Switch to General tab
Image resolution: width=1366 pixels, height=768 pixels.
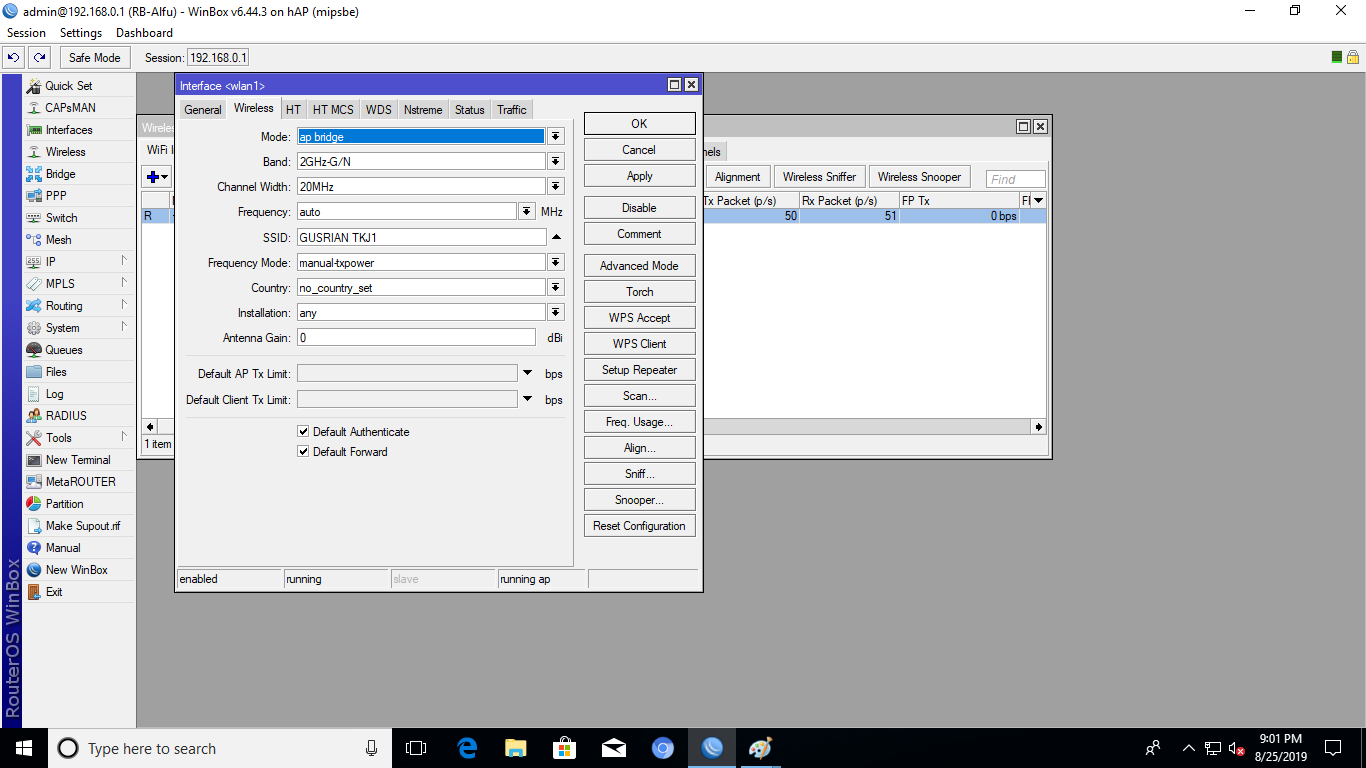tap(203, 110)
